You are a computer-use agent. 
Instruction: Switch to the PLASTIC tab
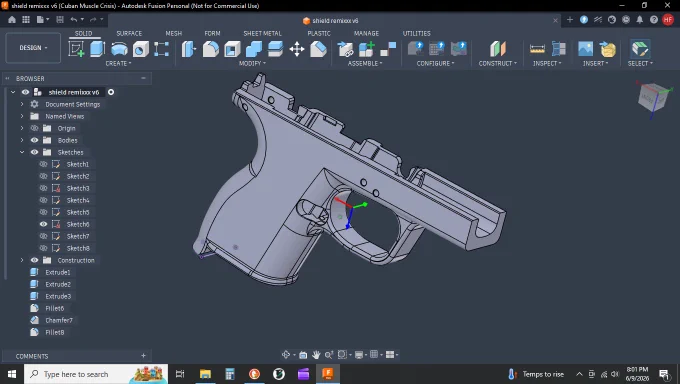pyautogui.click(x=319, y=33)
